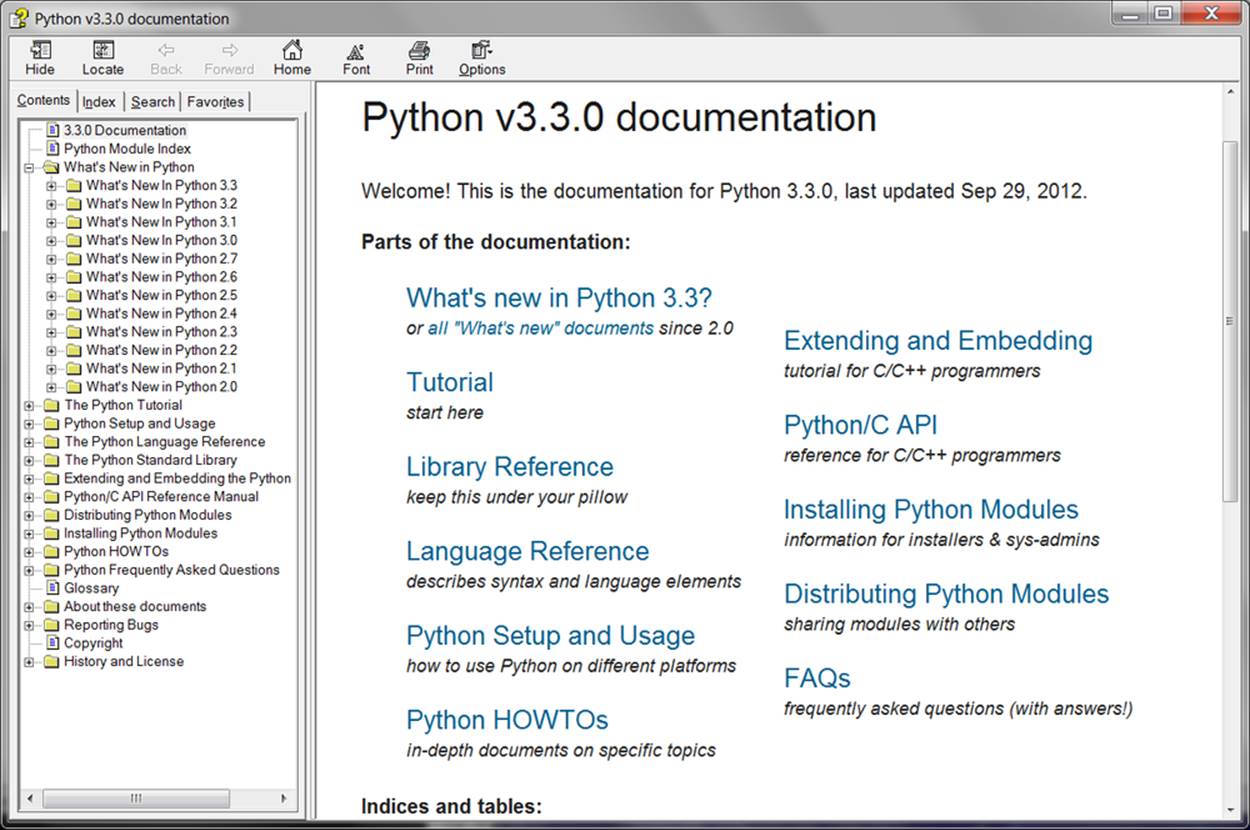Click page icon of 3.3.0 Documentation
Viewport: 1250px width, 830px height.
pyautogui.click(x=53, y=130)
